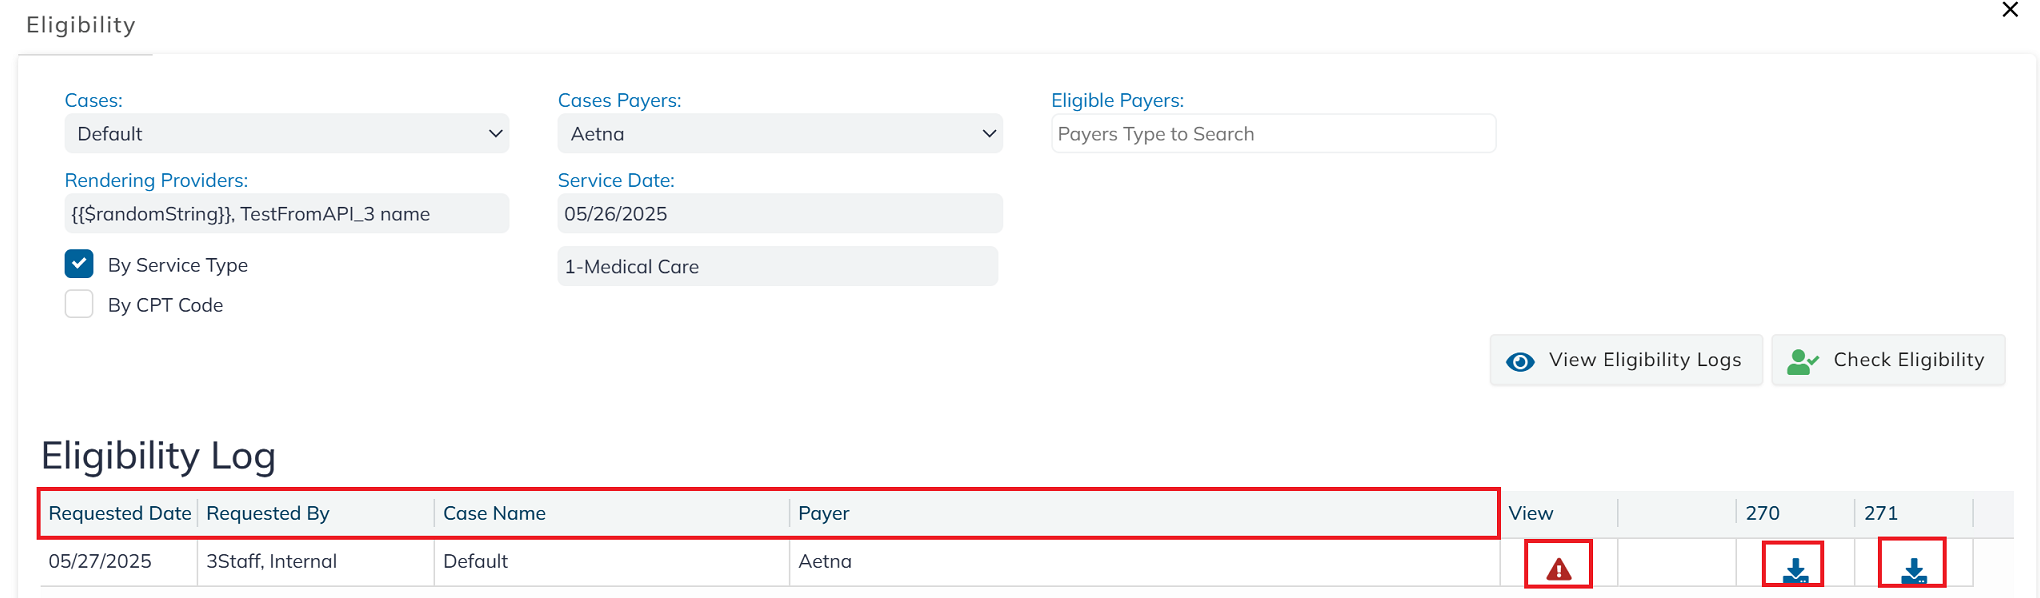Expand the Cases dropdown showing Default
The image size is (2040, 598).
[x=287, y=133]
